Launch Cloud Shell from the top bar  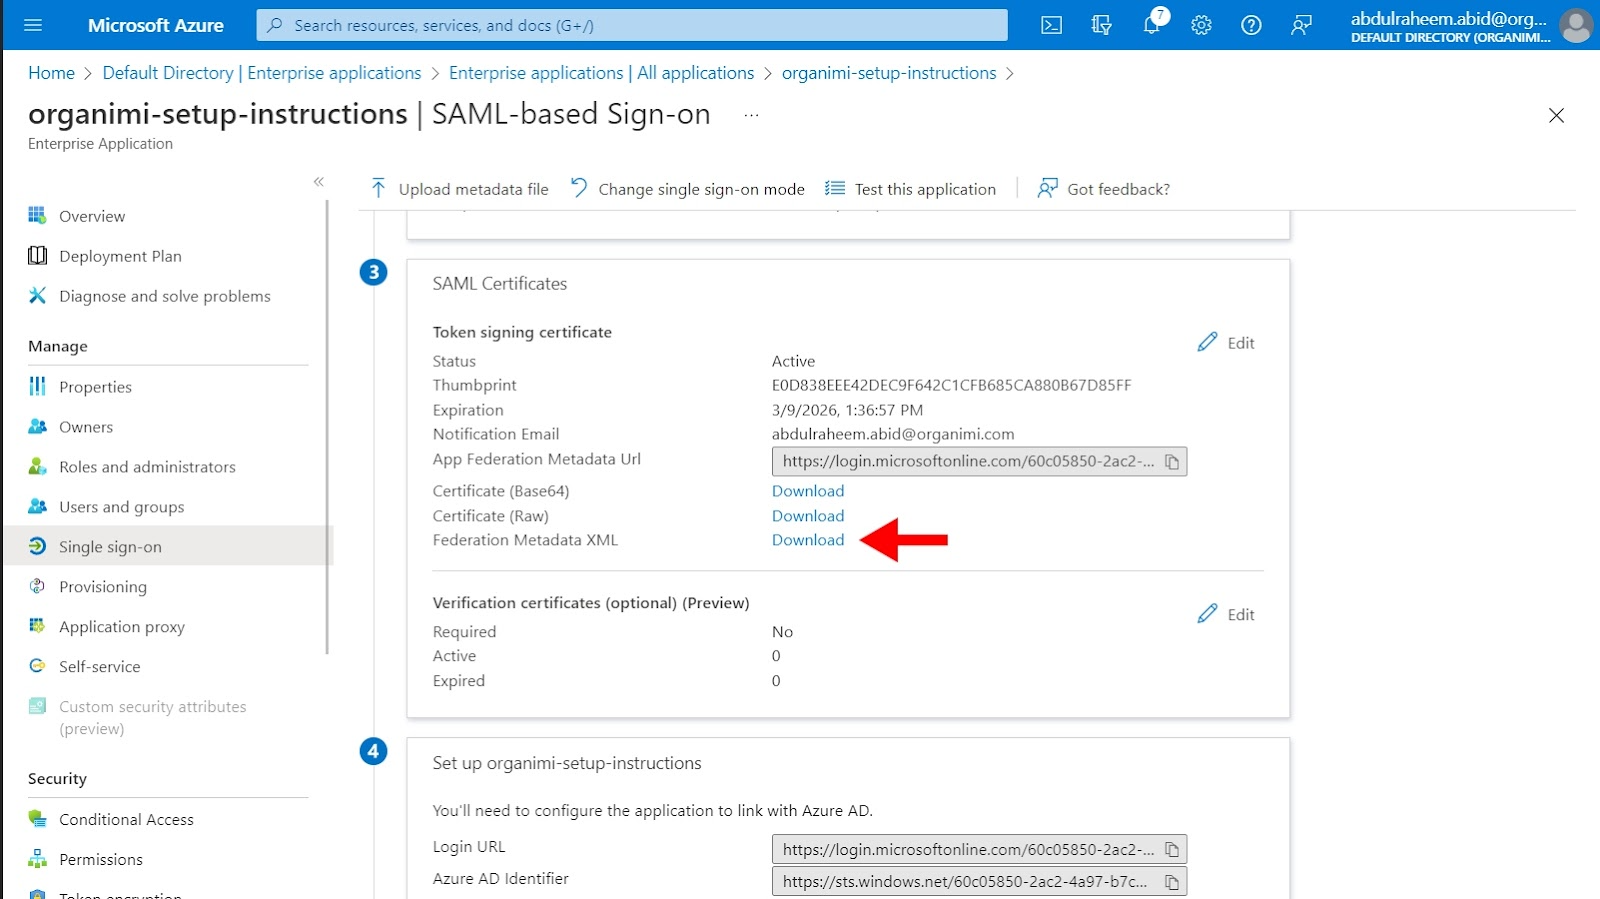(x=1052, y=25)
